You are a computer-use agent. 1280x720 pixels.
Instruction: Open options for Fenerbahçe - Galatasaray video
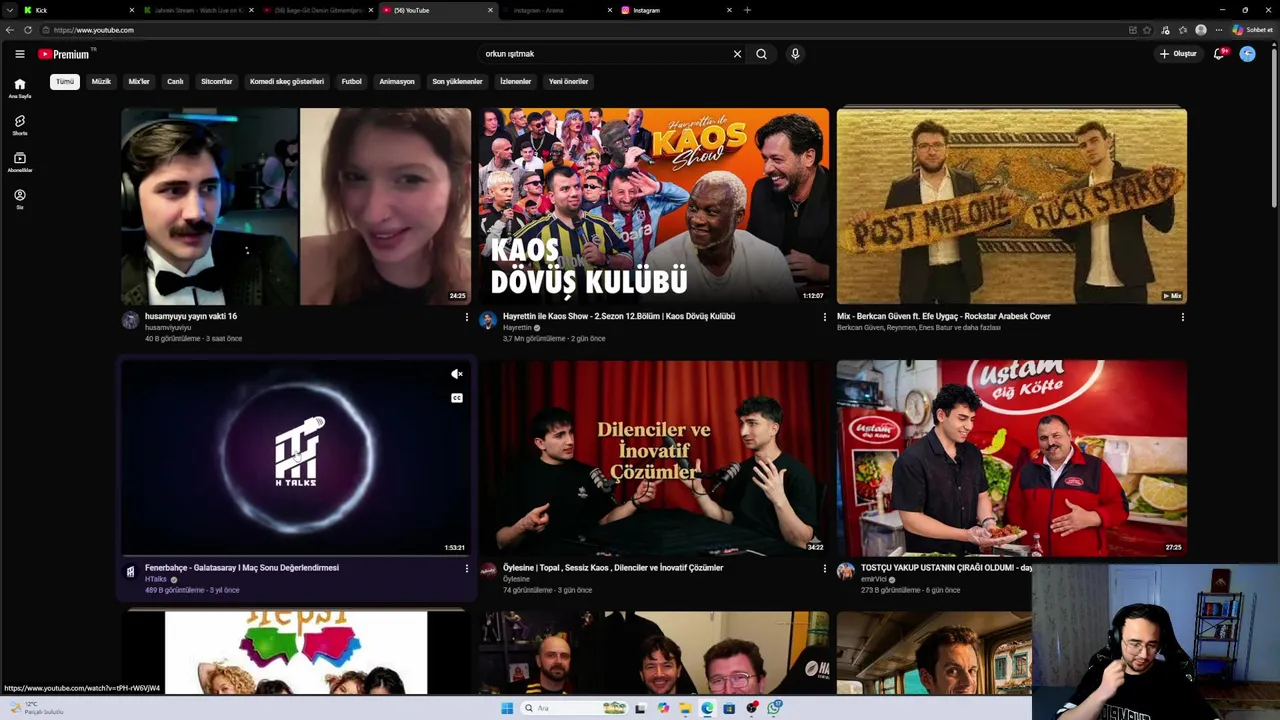466,569
